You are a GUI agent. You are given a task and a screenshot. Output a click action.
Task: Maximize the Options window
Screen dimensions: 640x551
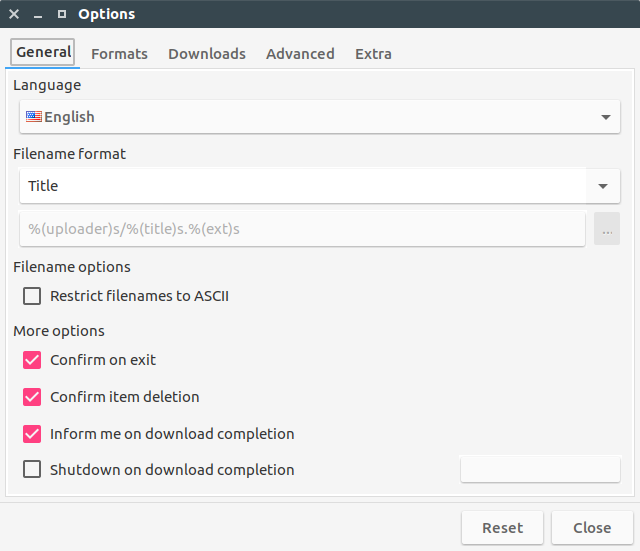[x=62, y=14]
